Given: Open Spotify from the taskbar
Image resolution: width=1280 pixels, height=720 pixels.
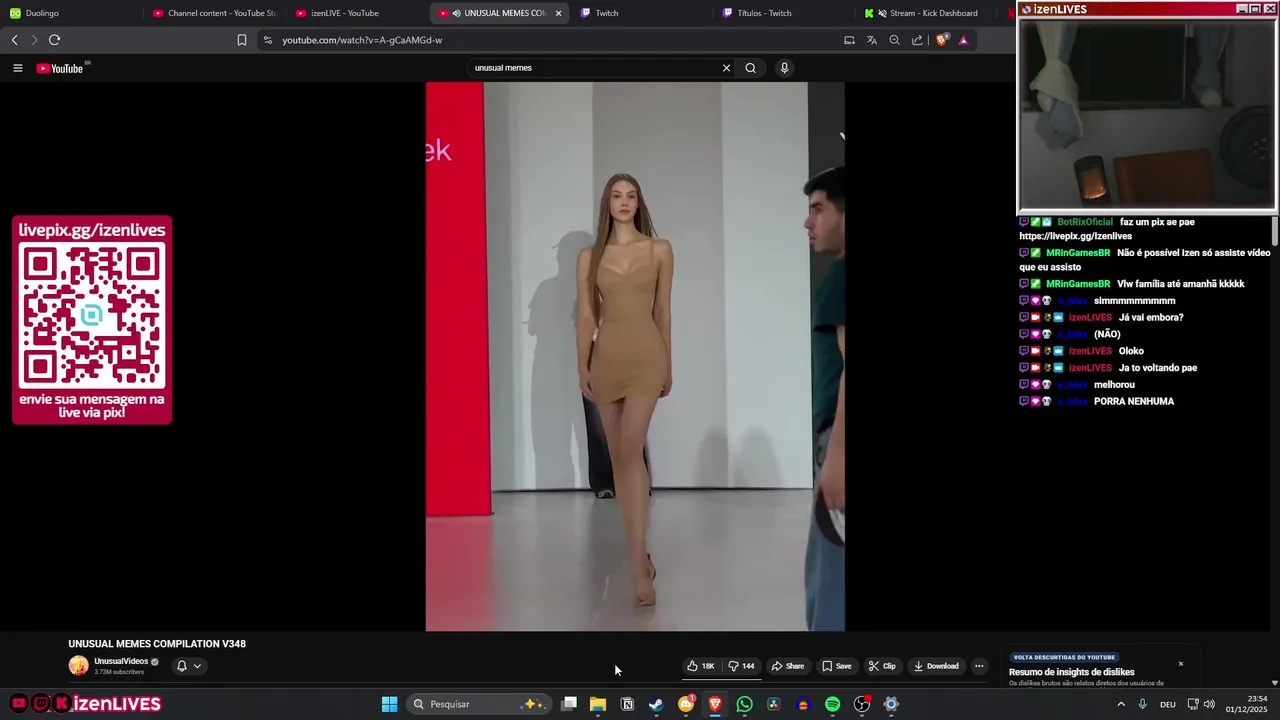Looking at the screenshot, I should coord(832,704).
